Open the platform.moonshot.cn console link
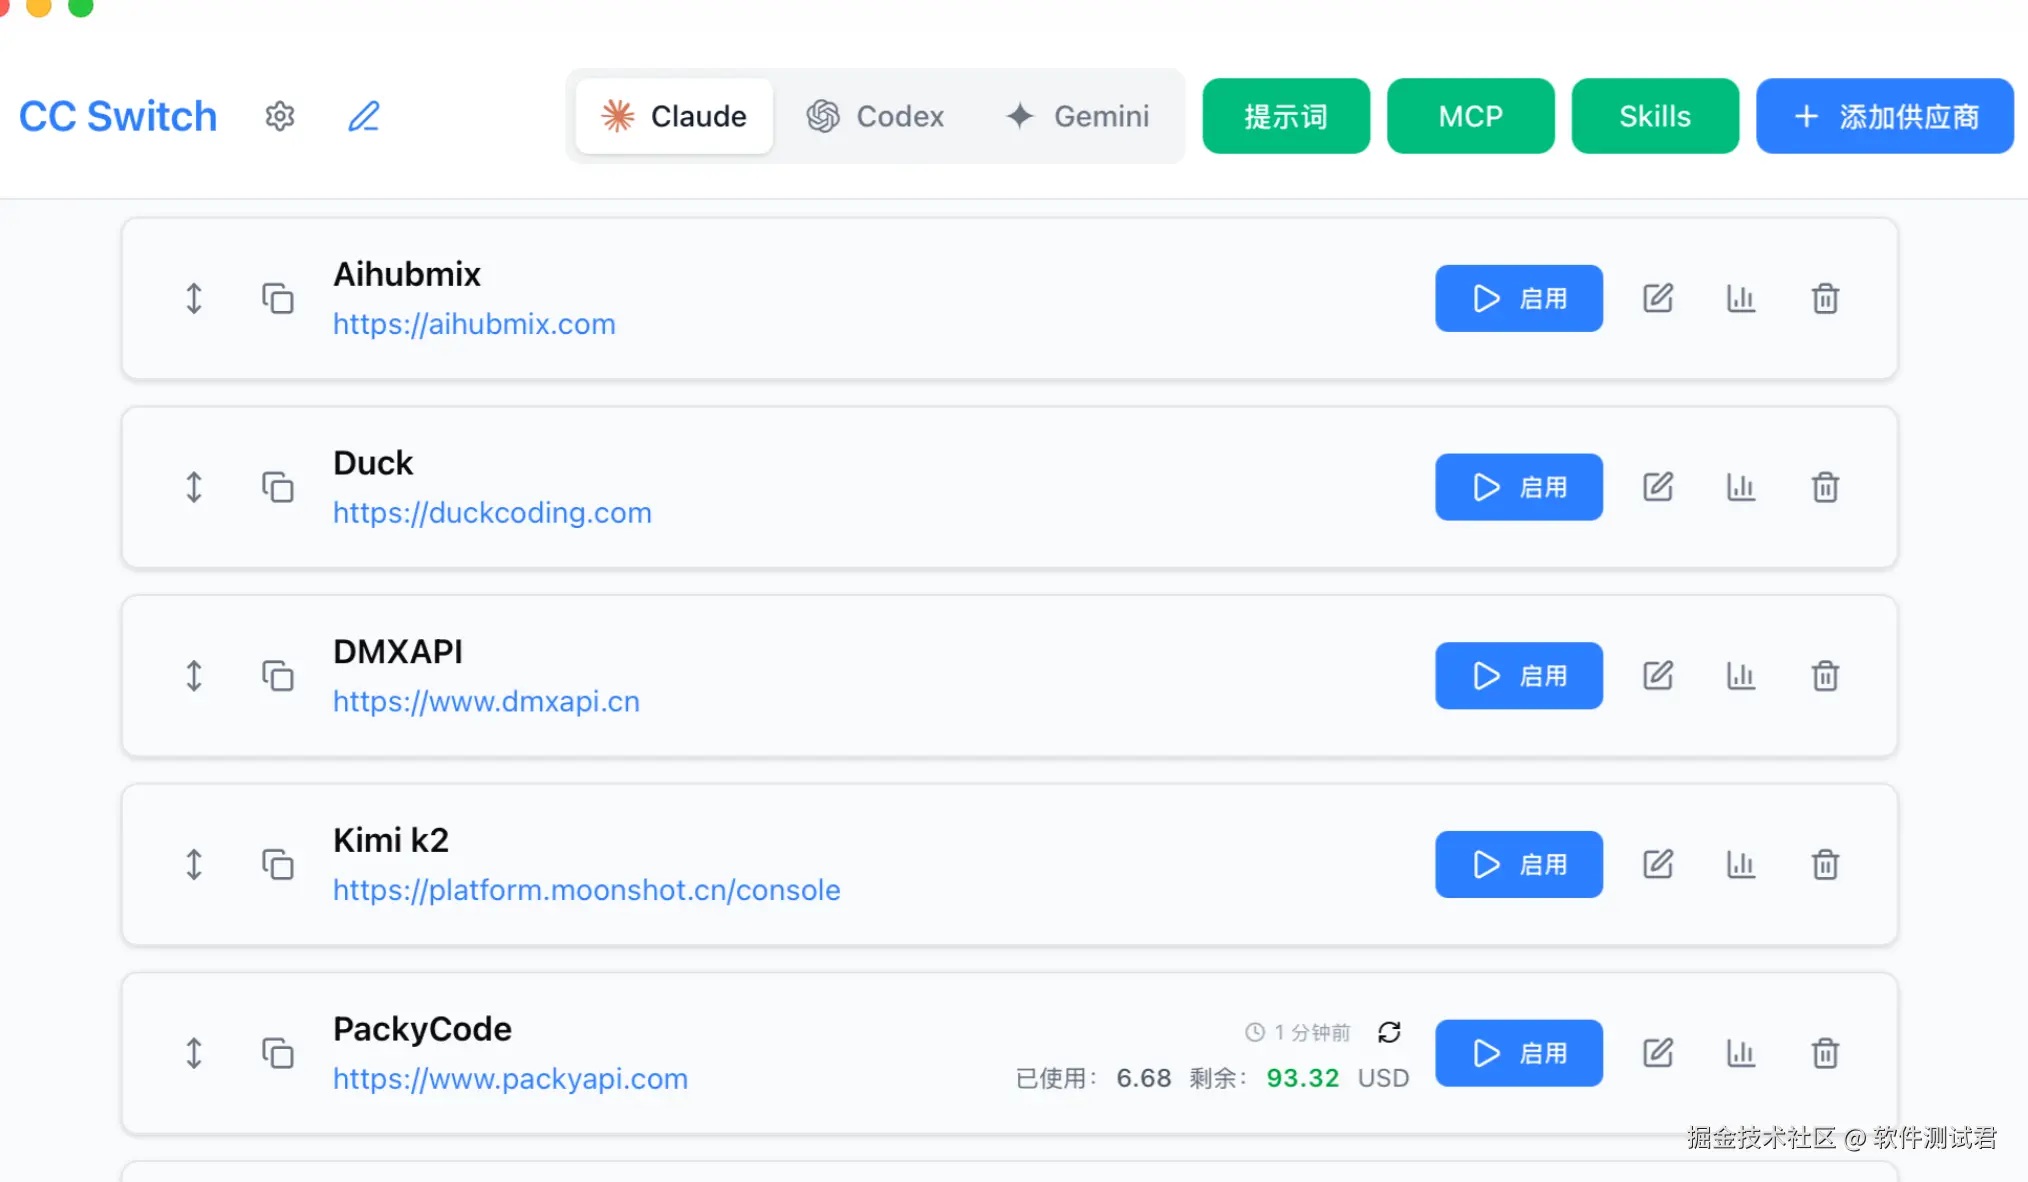The image size is (2028, 1182). coord(586,890)
